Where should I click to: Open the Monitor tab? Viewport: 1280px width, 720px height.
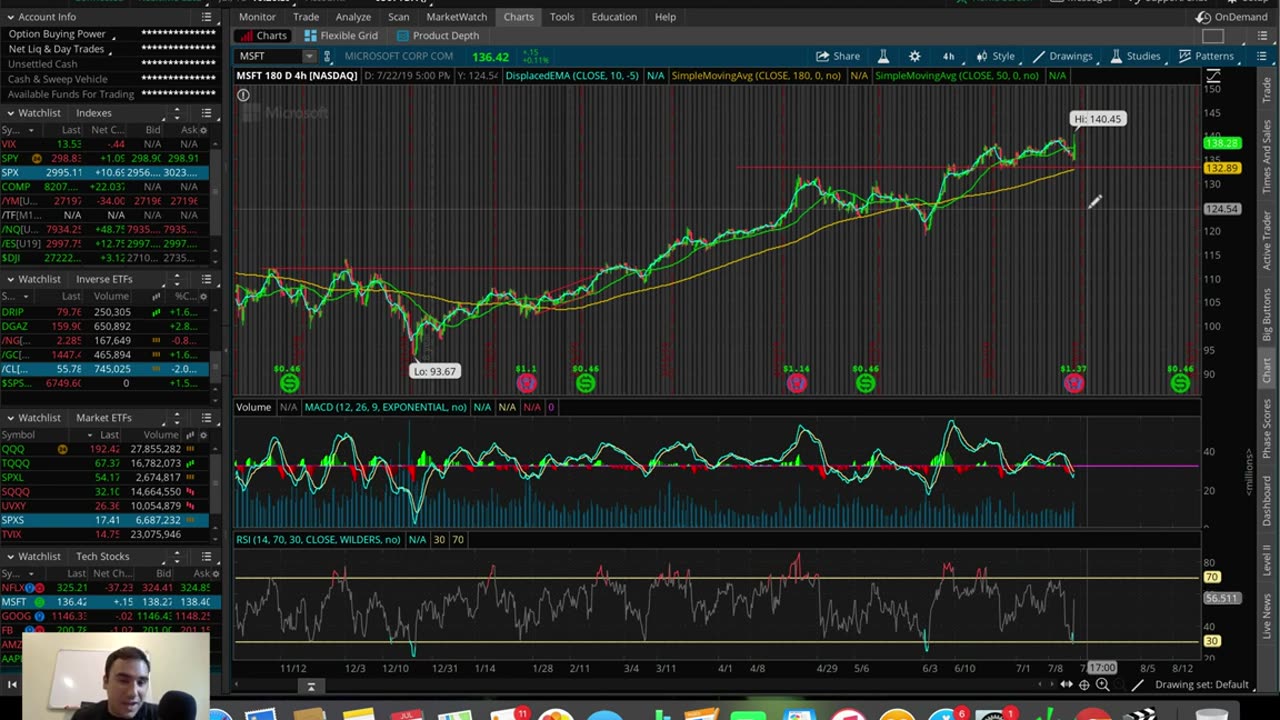tap(257, 17)
